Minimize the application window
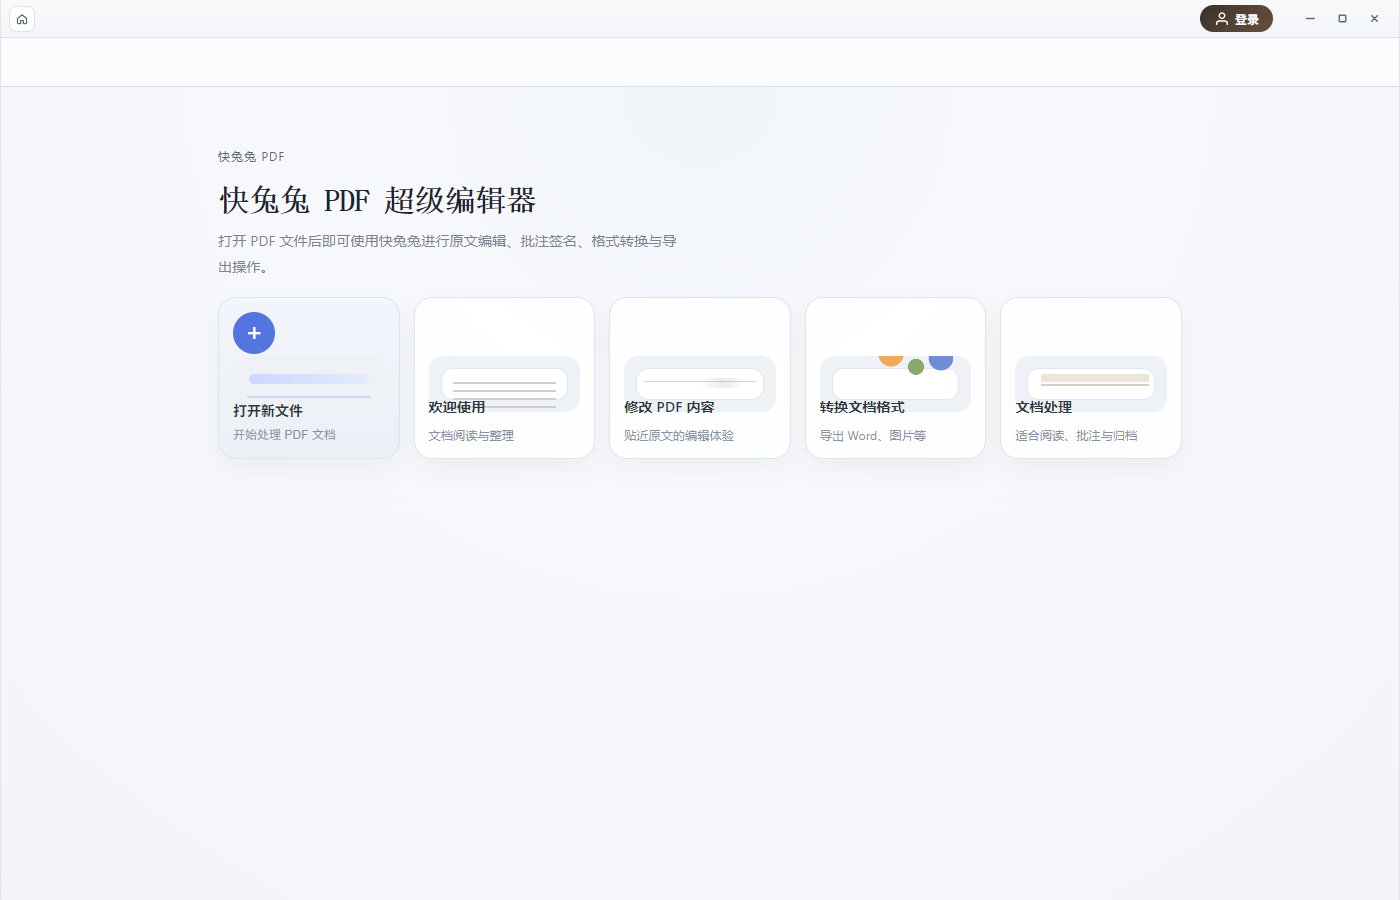This screenshot has height=900, width=1400. [x=1310, y=19]
